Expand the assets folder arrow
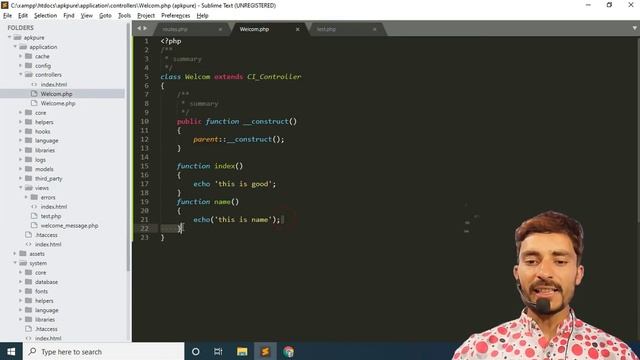 point(15,253)
